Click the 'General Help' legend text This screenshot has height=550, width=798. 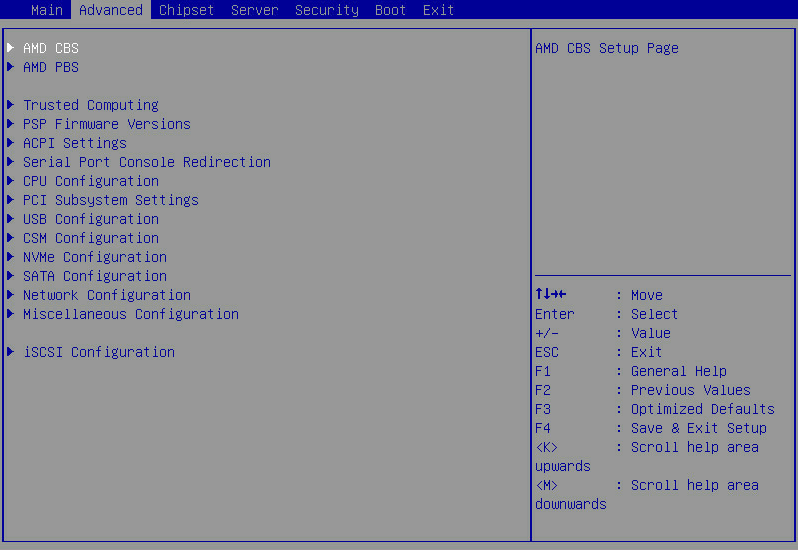point(679,371)
